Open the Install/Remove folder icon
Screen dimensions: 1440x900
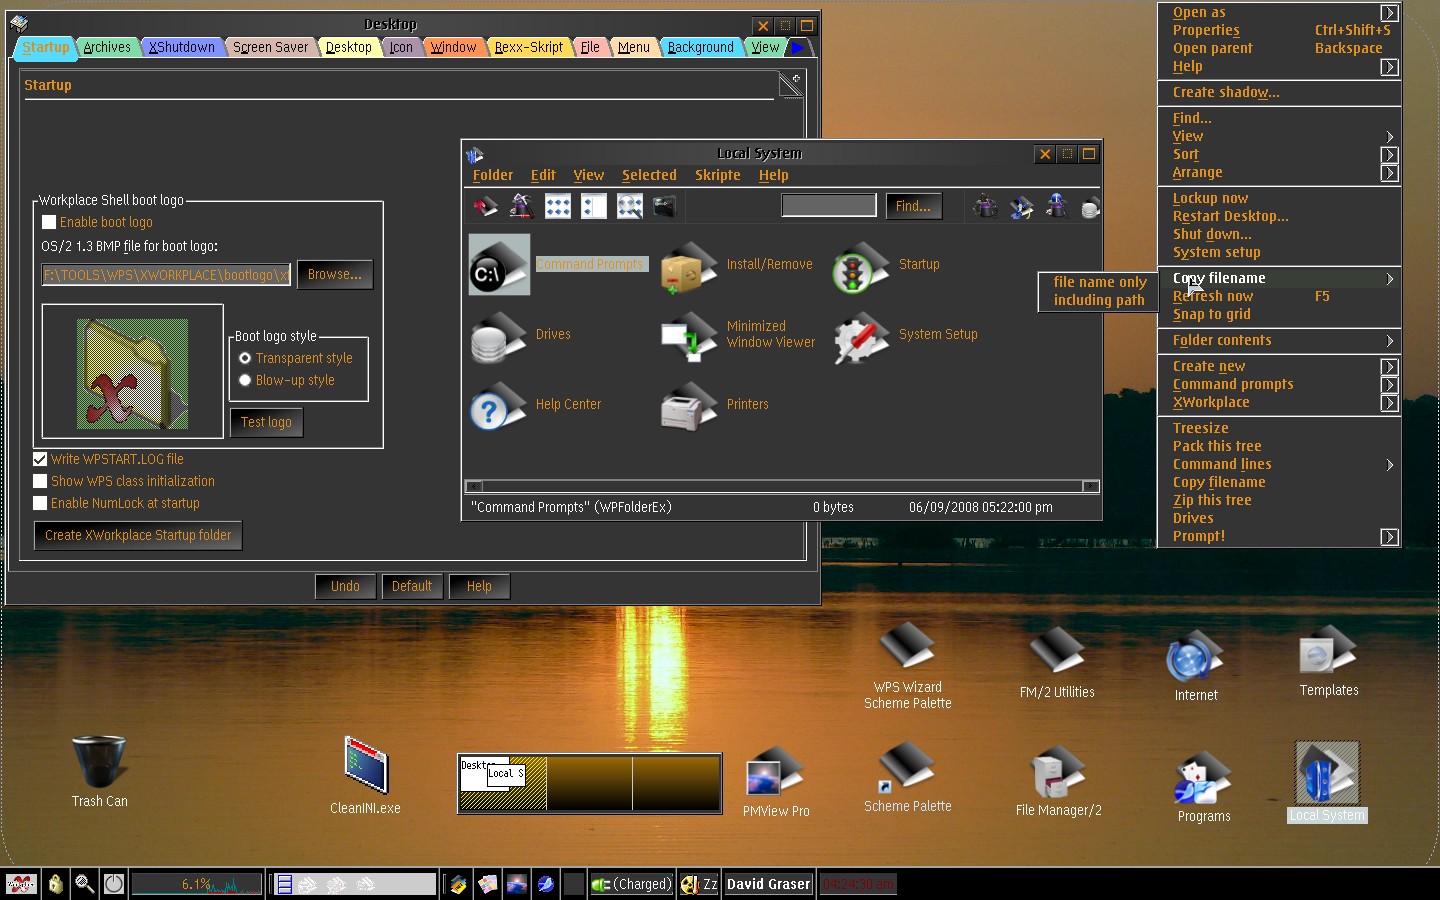(689, 266)
